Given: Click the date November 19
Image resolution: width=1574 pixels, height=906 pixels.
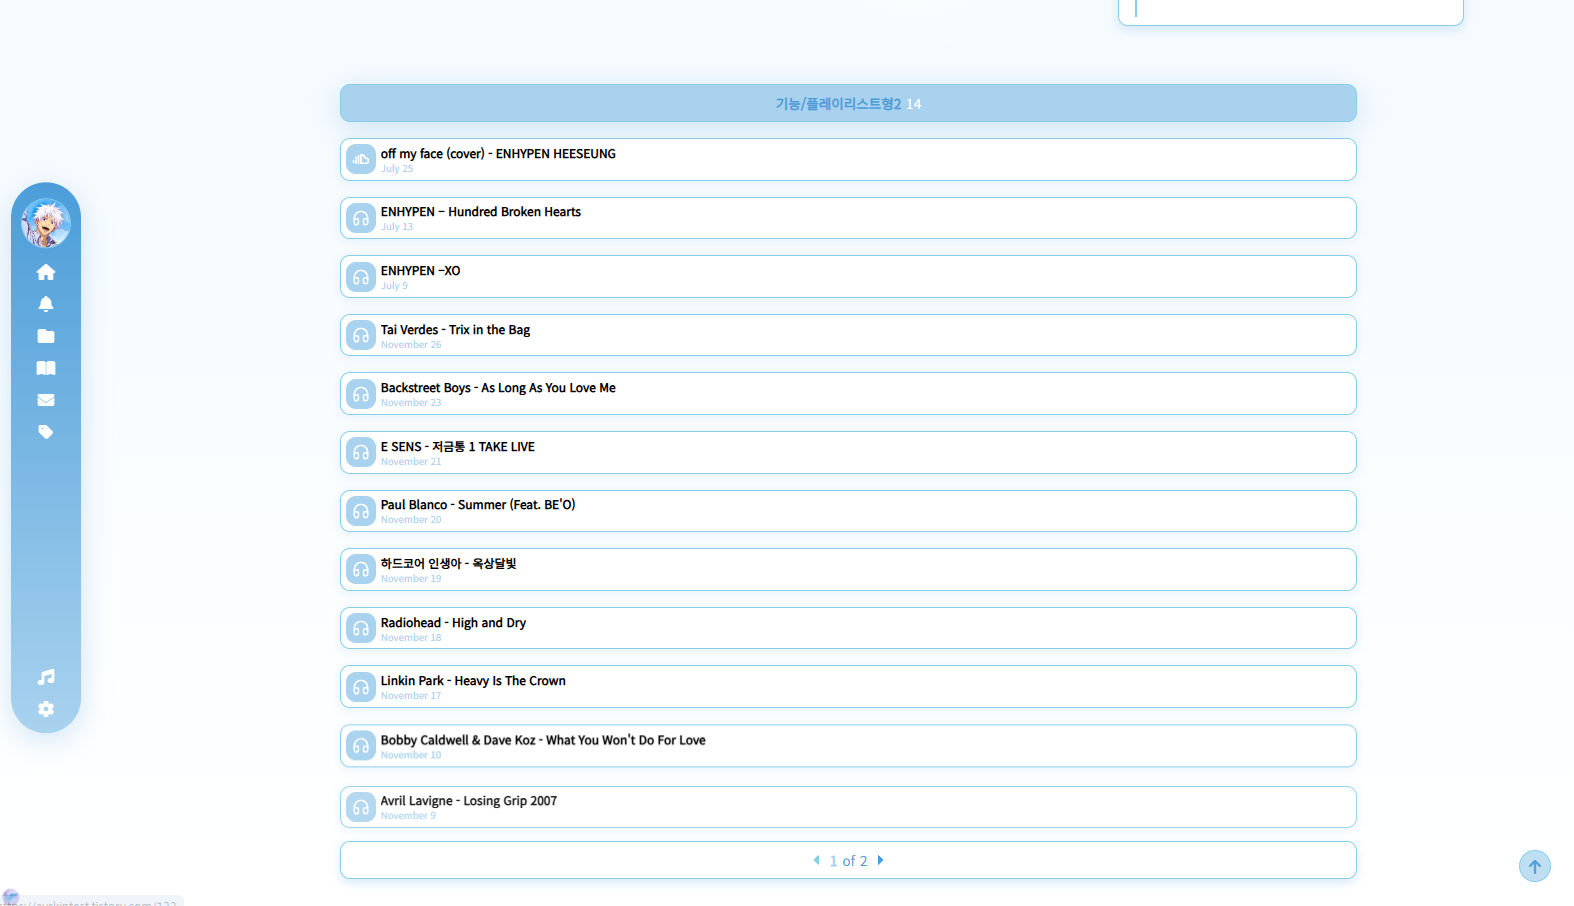Looking at the screenshot, I should [411, 579].
